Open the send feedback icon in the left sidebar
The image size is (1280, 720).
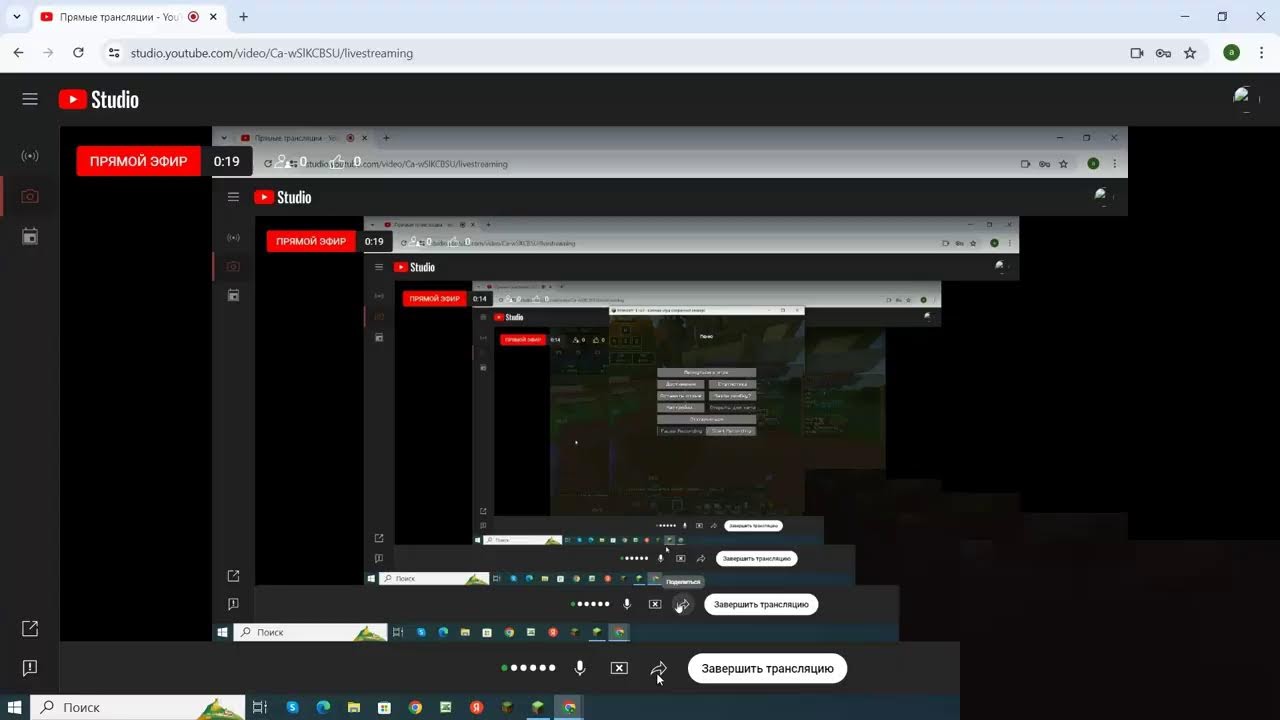(x=30, y=667)
